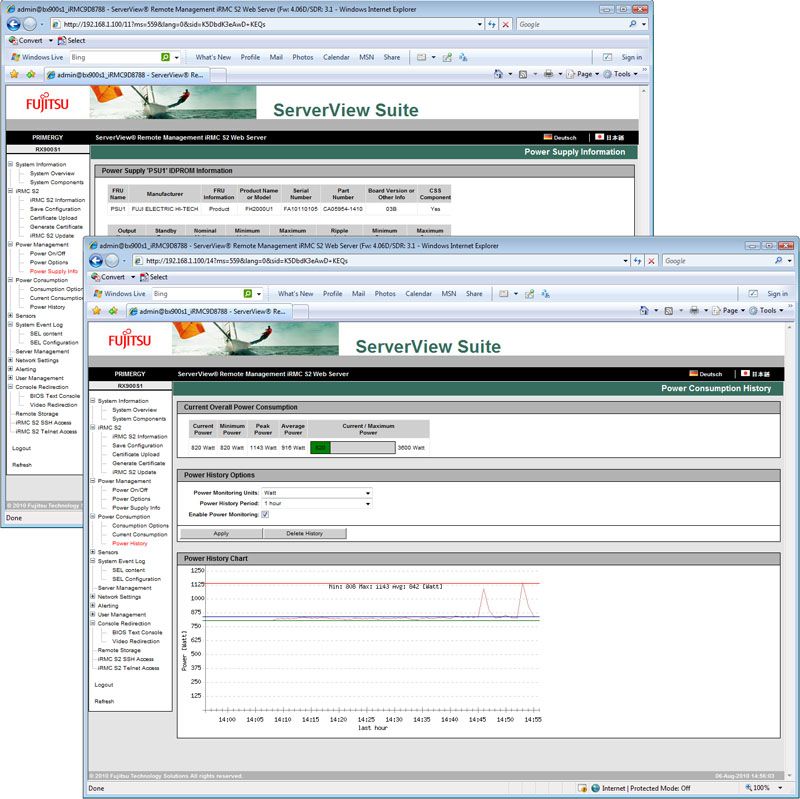Click Google search box in rear window
The image size is (800, 799).
coord(572,24)
